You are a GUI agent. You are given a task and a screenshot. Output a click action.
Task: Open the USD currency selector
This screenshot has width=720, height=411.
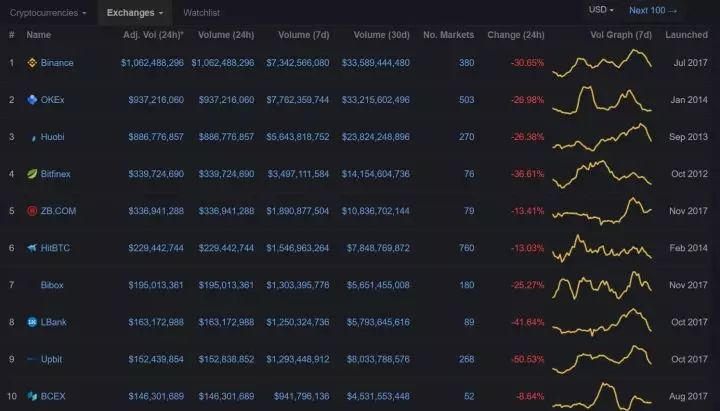coord(601,10)
